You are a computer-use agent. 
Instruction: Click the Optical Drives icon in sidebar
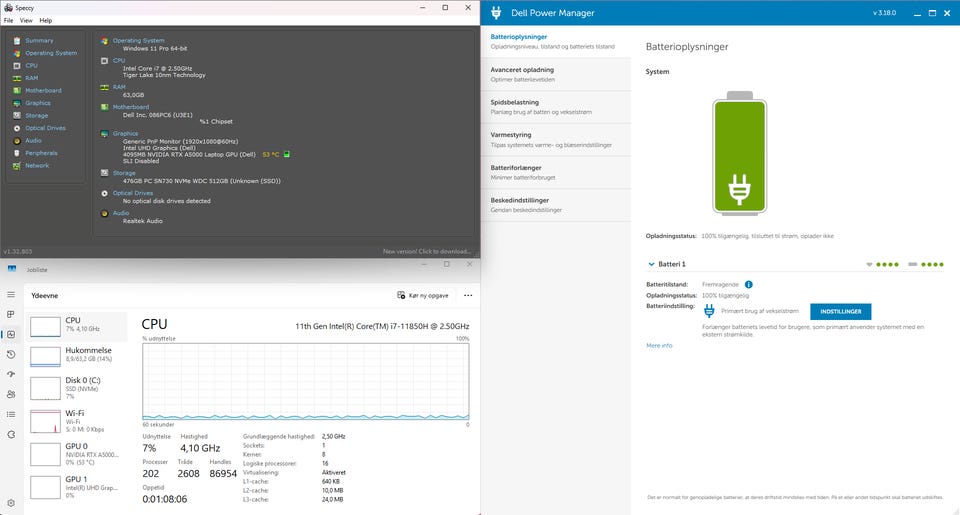pos(17,128)
